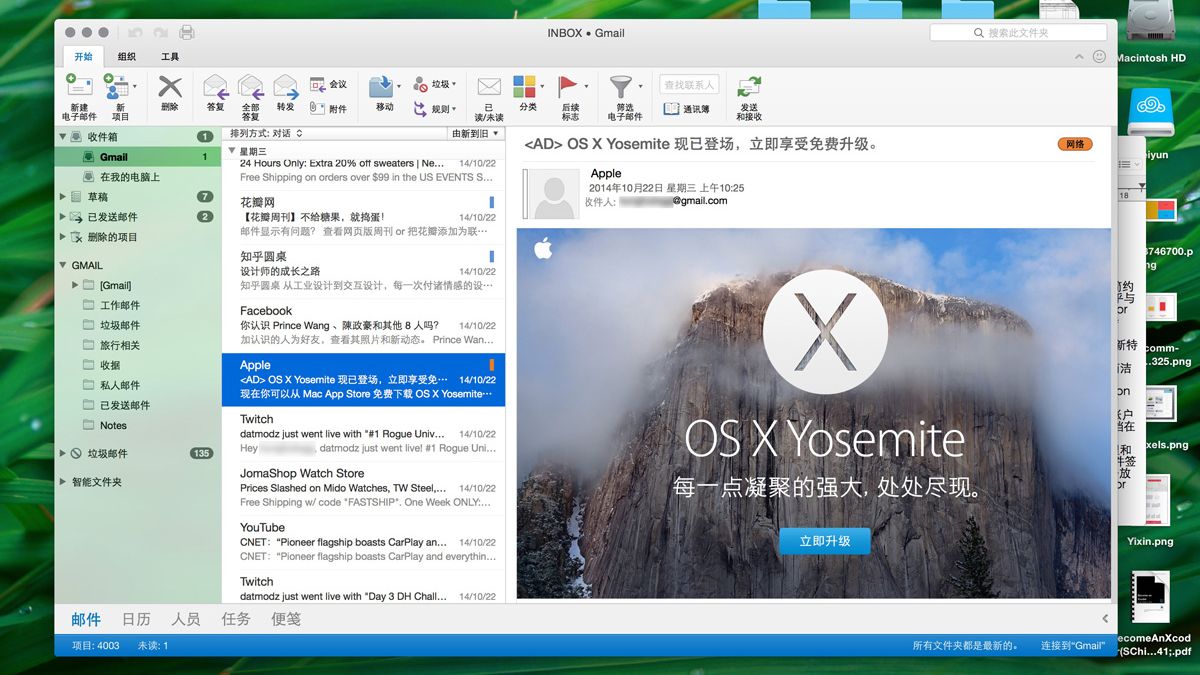Click the orange 网络 category tag
The width and height of the screenshot is (1200, 675).
click(x=1075, y=144)
